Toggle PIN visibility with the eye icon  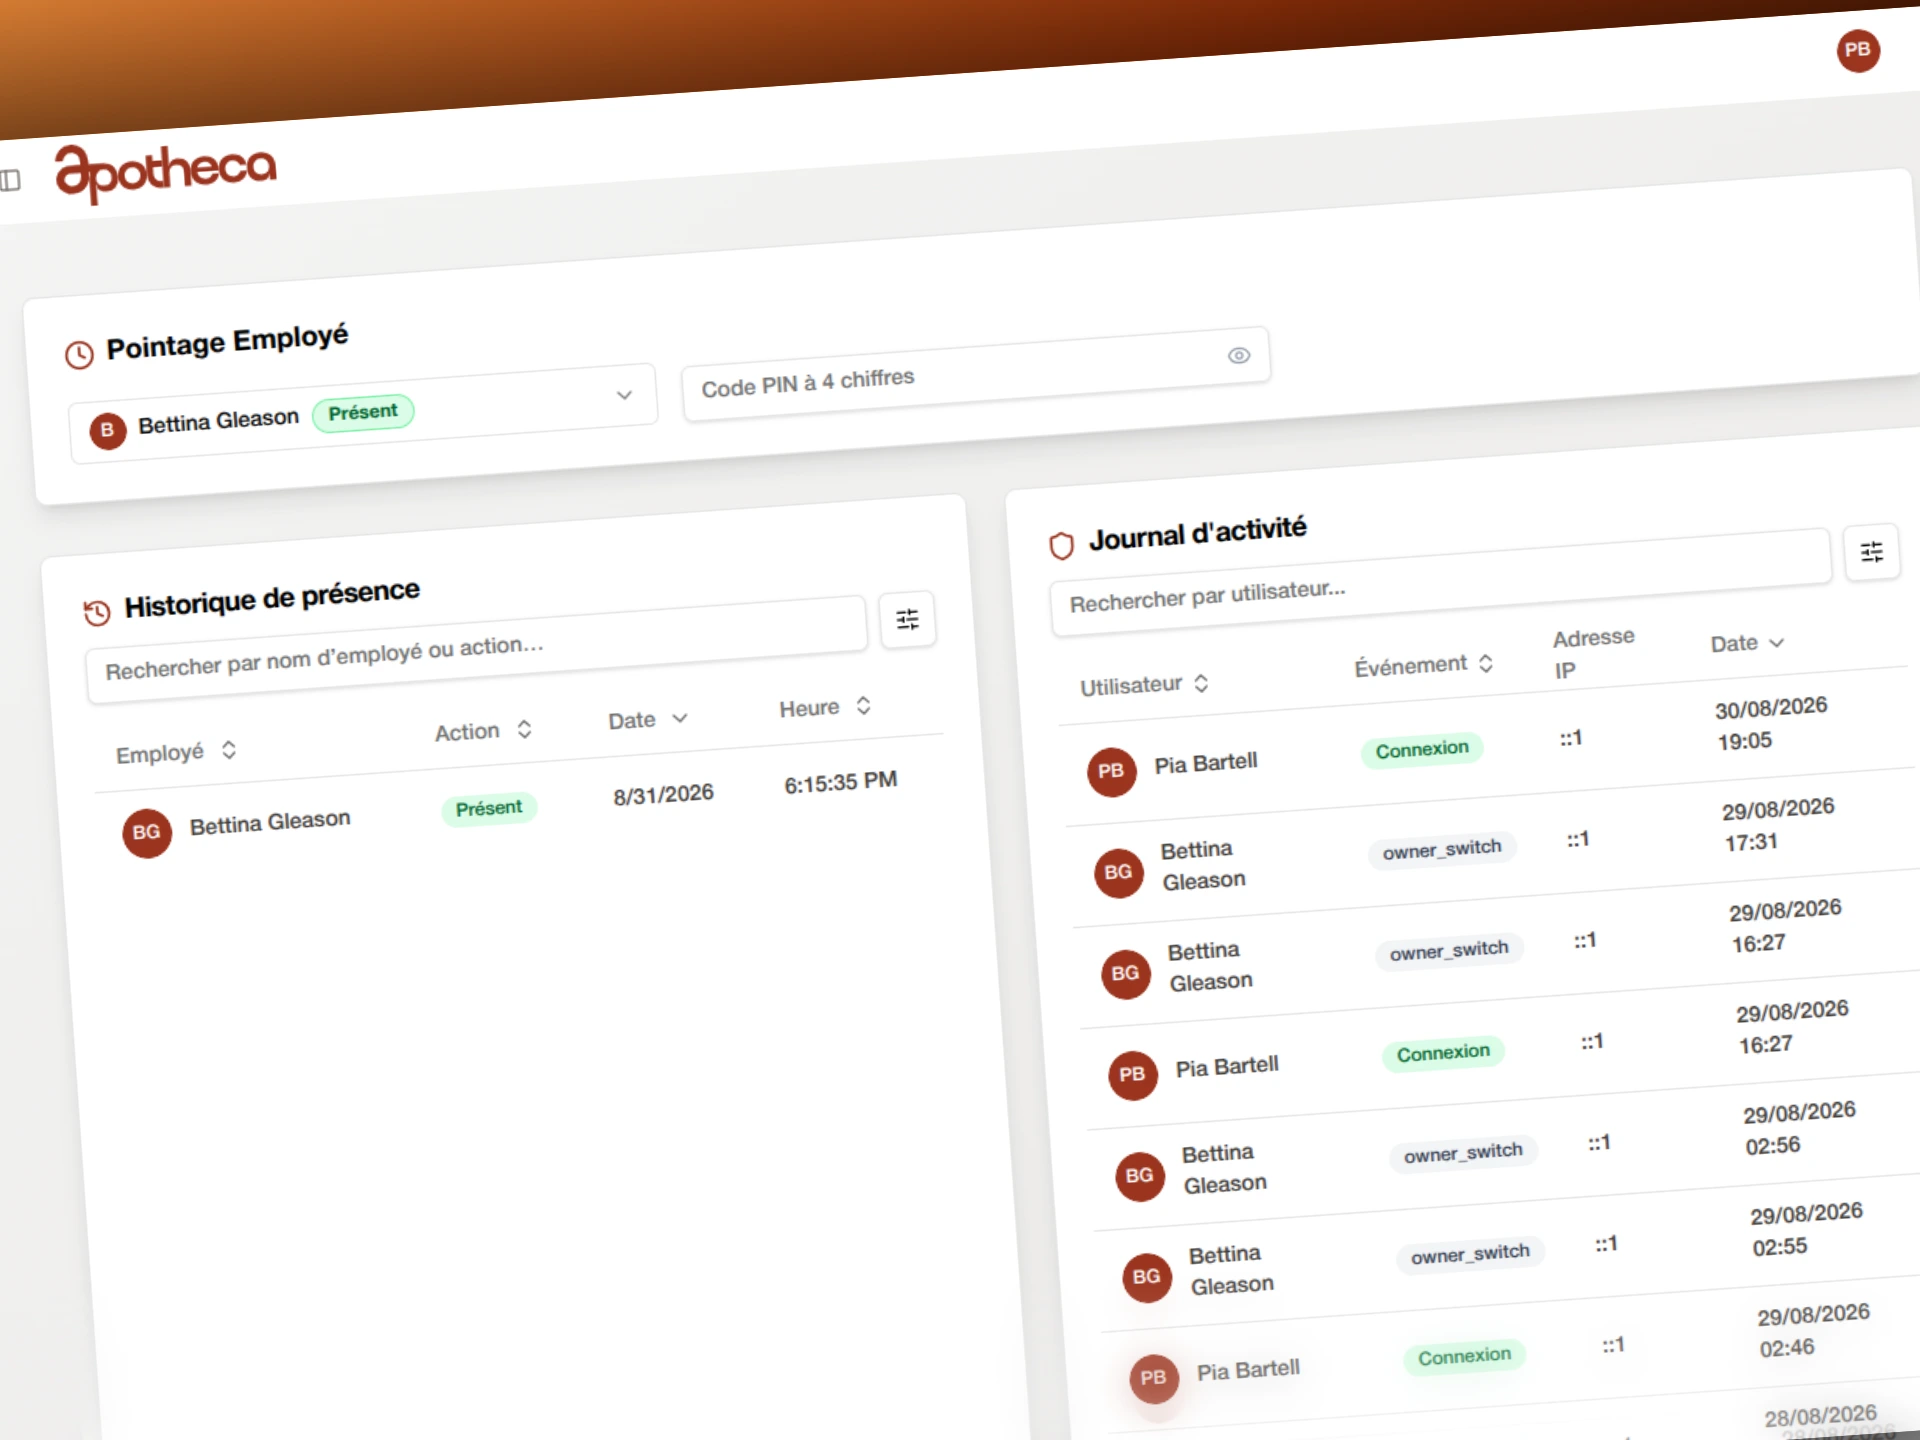tap(1239, 355)
